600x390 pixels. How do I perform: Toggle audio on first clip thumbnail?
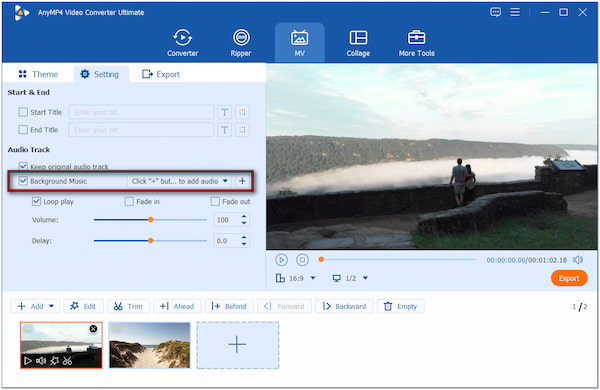click(41, 361)
